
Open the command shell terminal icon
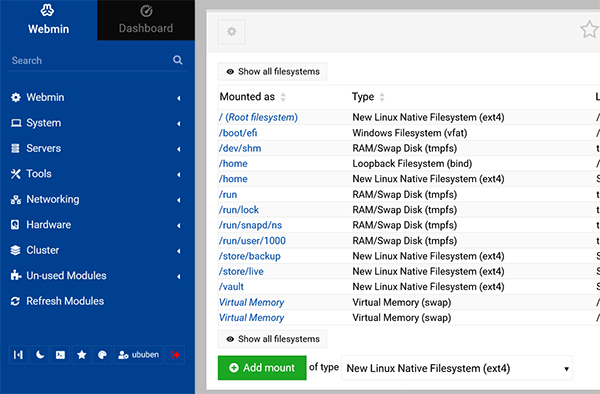point(60,355)
